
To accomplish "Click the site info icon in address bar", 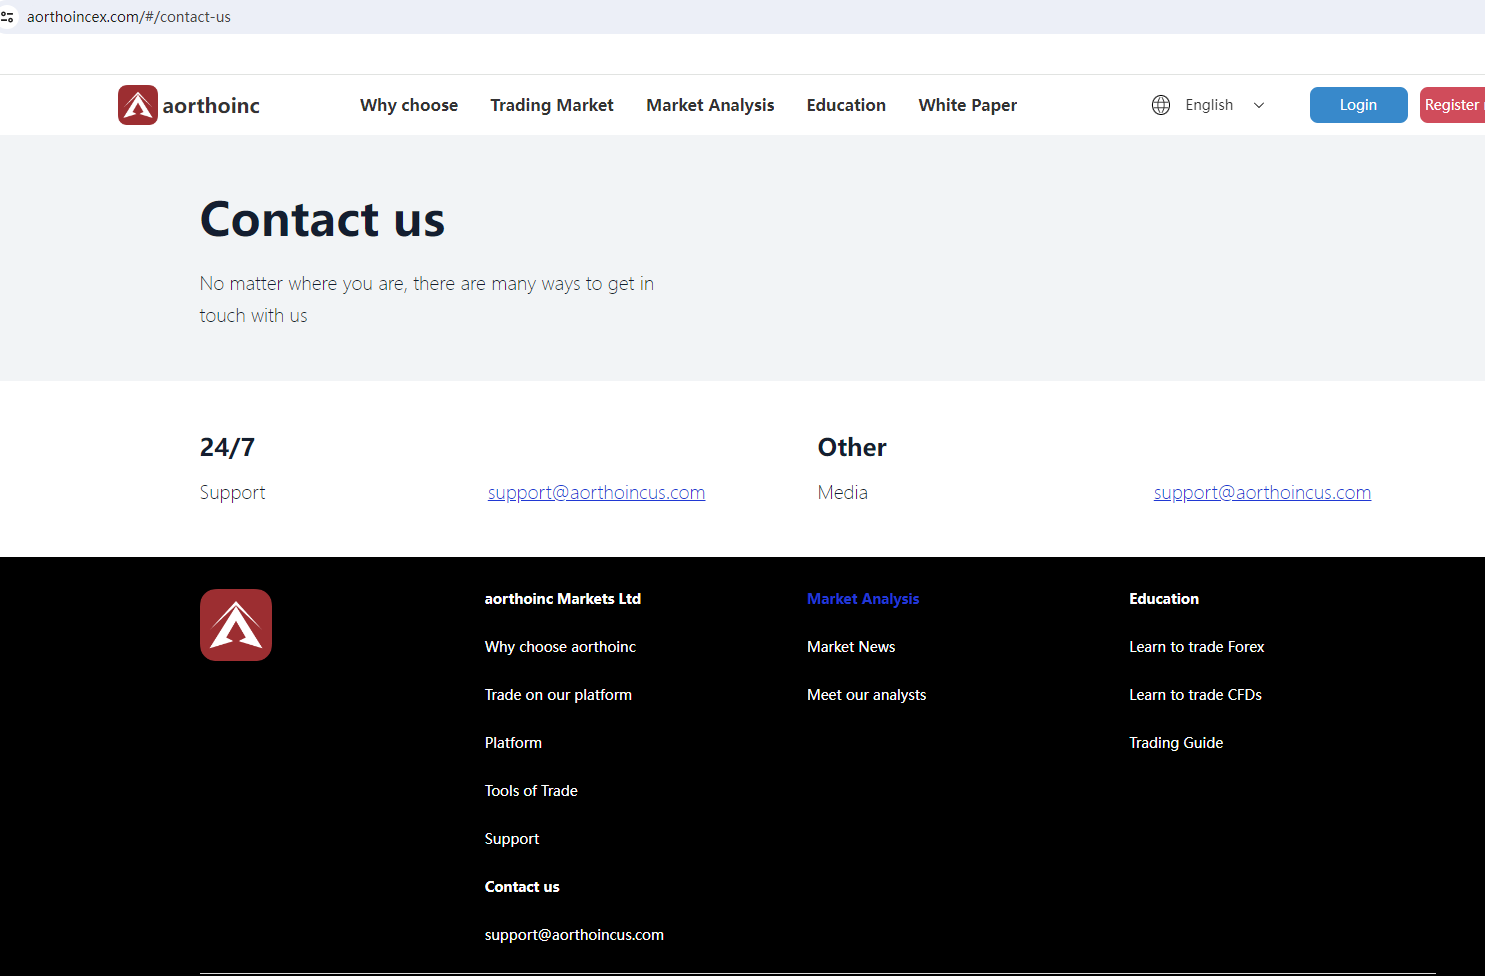I will (x=8, y=17).
